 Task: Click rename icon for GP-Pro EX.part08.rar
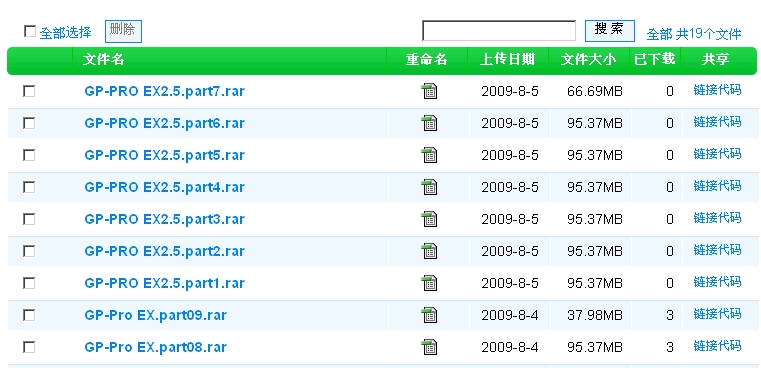coord(429,347)
